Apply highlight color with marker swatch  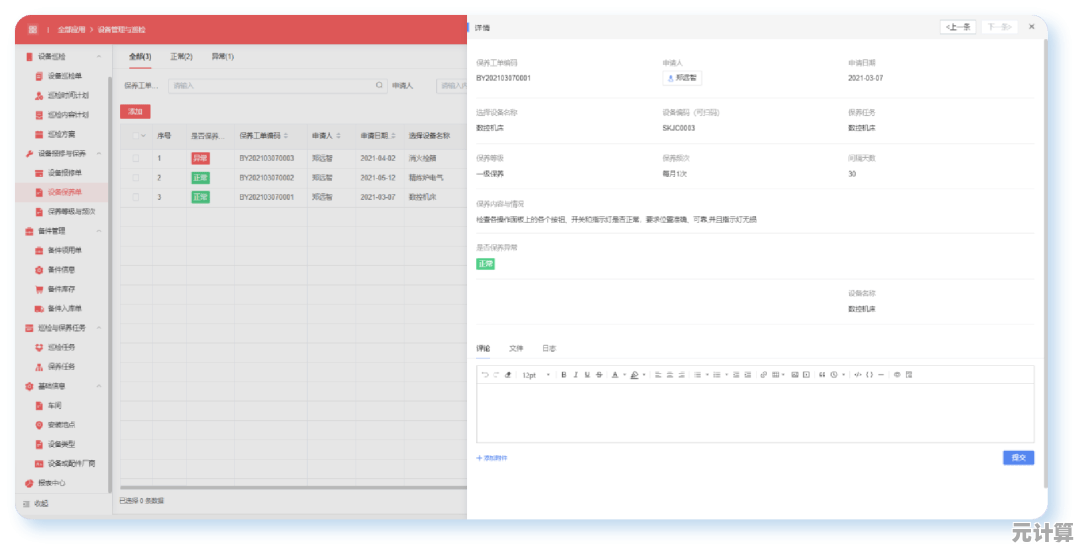point(634,375)
